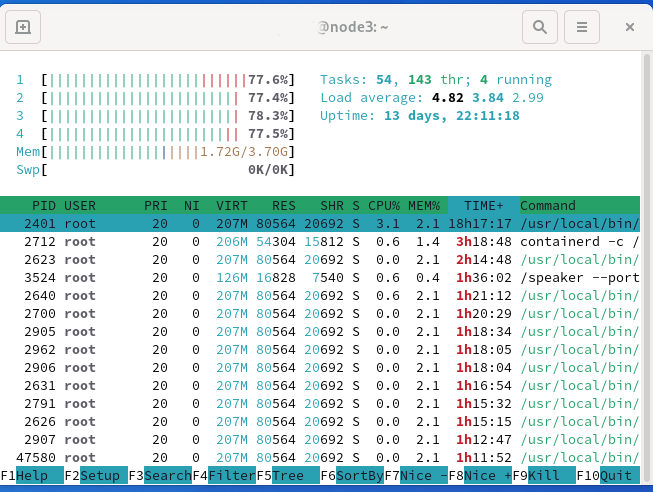Click the search magnifier icon

pyautogui.click(x=540, y=27)
